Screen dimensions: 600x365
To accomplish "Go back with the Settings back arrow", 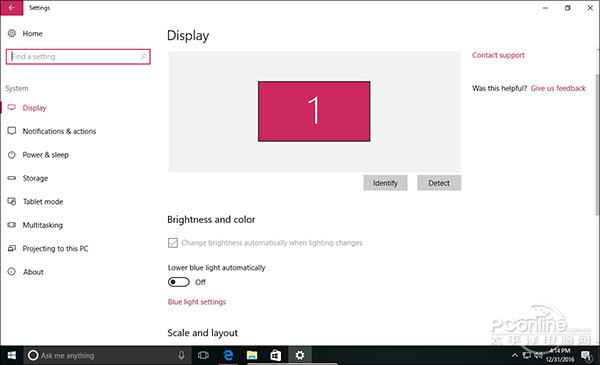I will point(11,8).
